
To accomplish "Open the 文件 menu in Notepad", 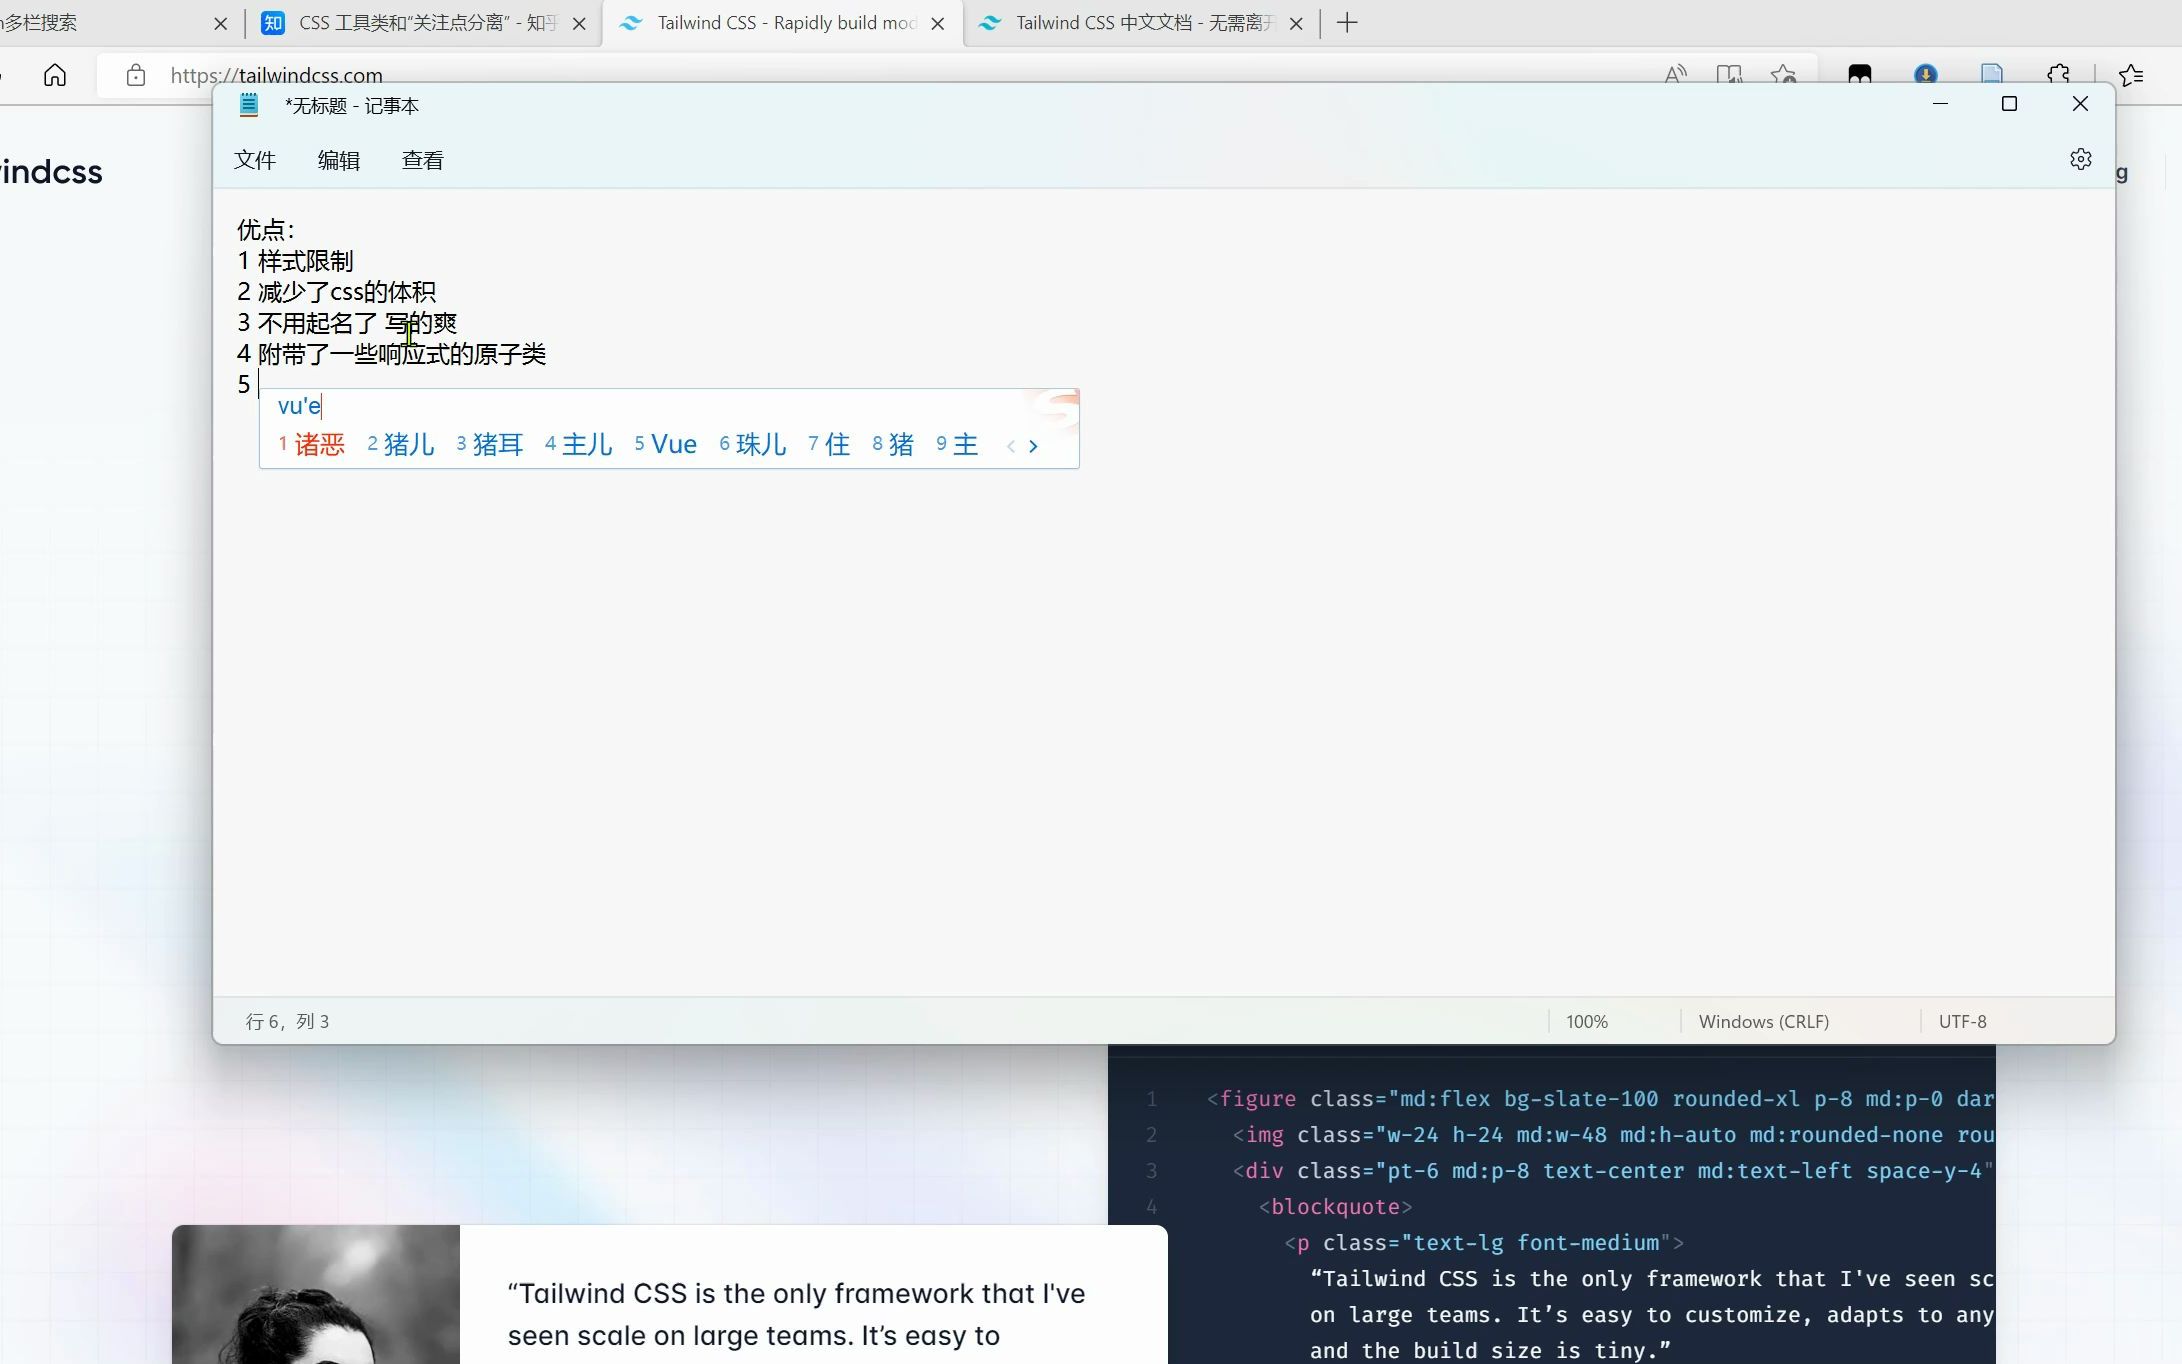I will (x=255, y=160).
